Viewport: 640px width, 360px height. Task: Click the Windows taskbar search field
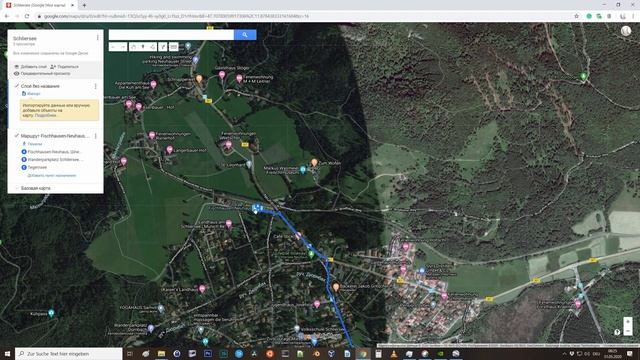tap(69, 353)
